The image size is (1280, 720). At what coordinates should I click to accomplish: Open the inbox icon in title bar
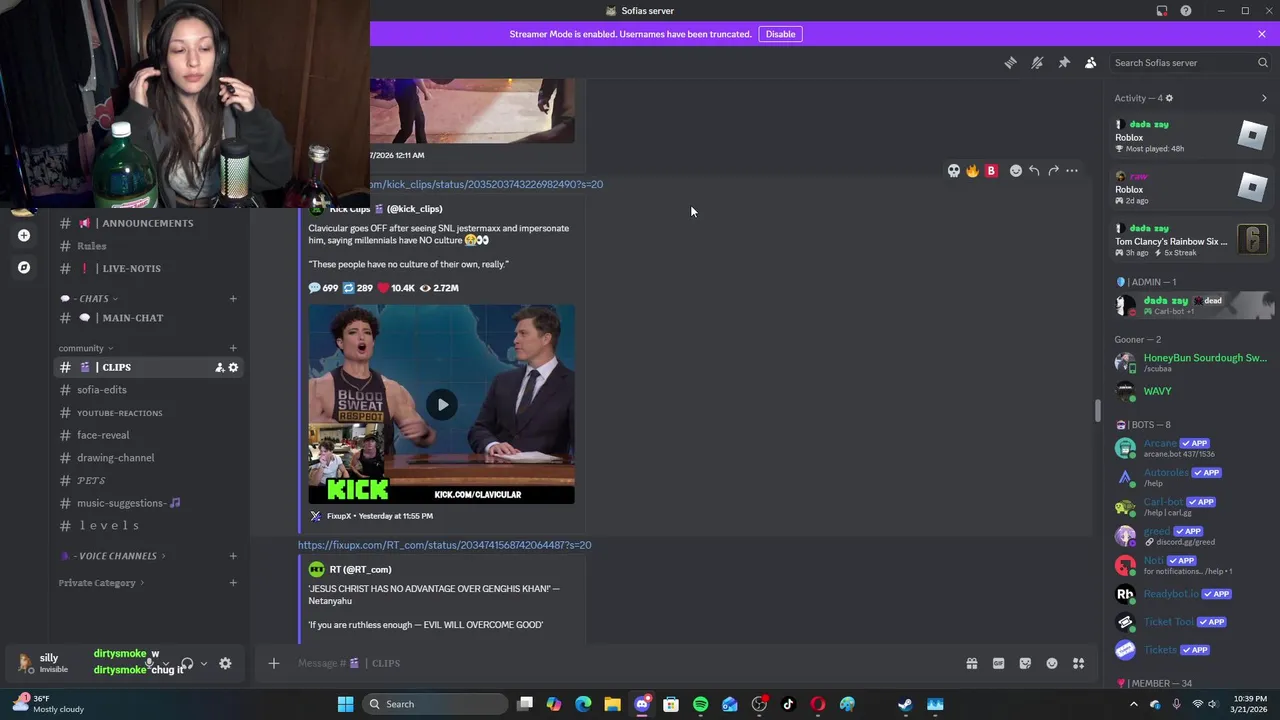[x=1162, y=11]
